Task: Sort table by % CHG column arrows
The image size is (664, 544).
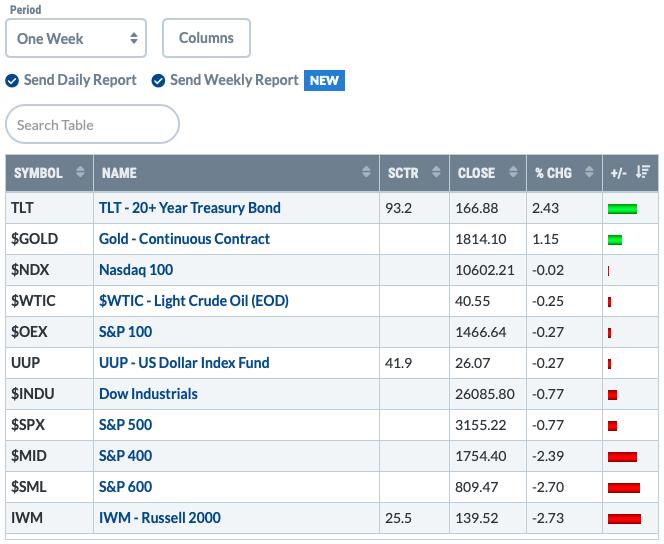Action: (x=589, y=172)
